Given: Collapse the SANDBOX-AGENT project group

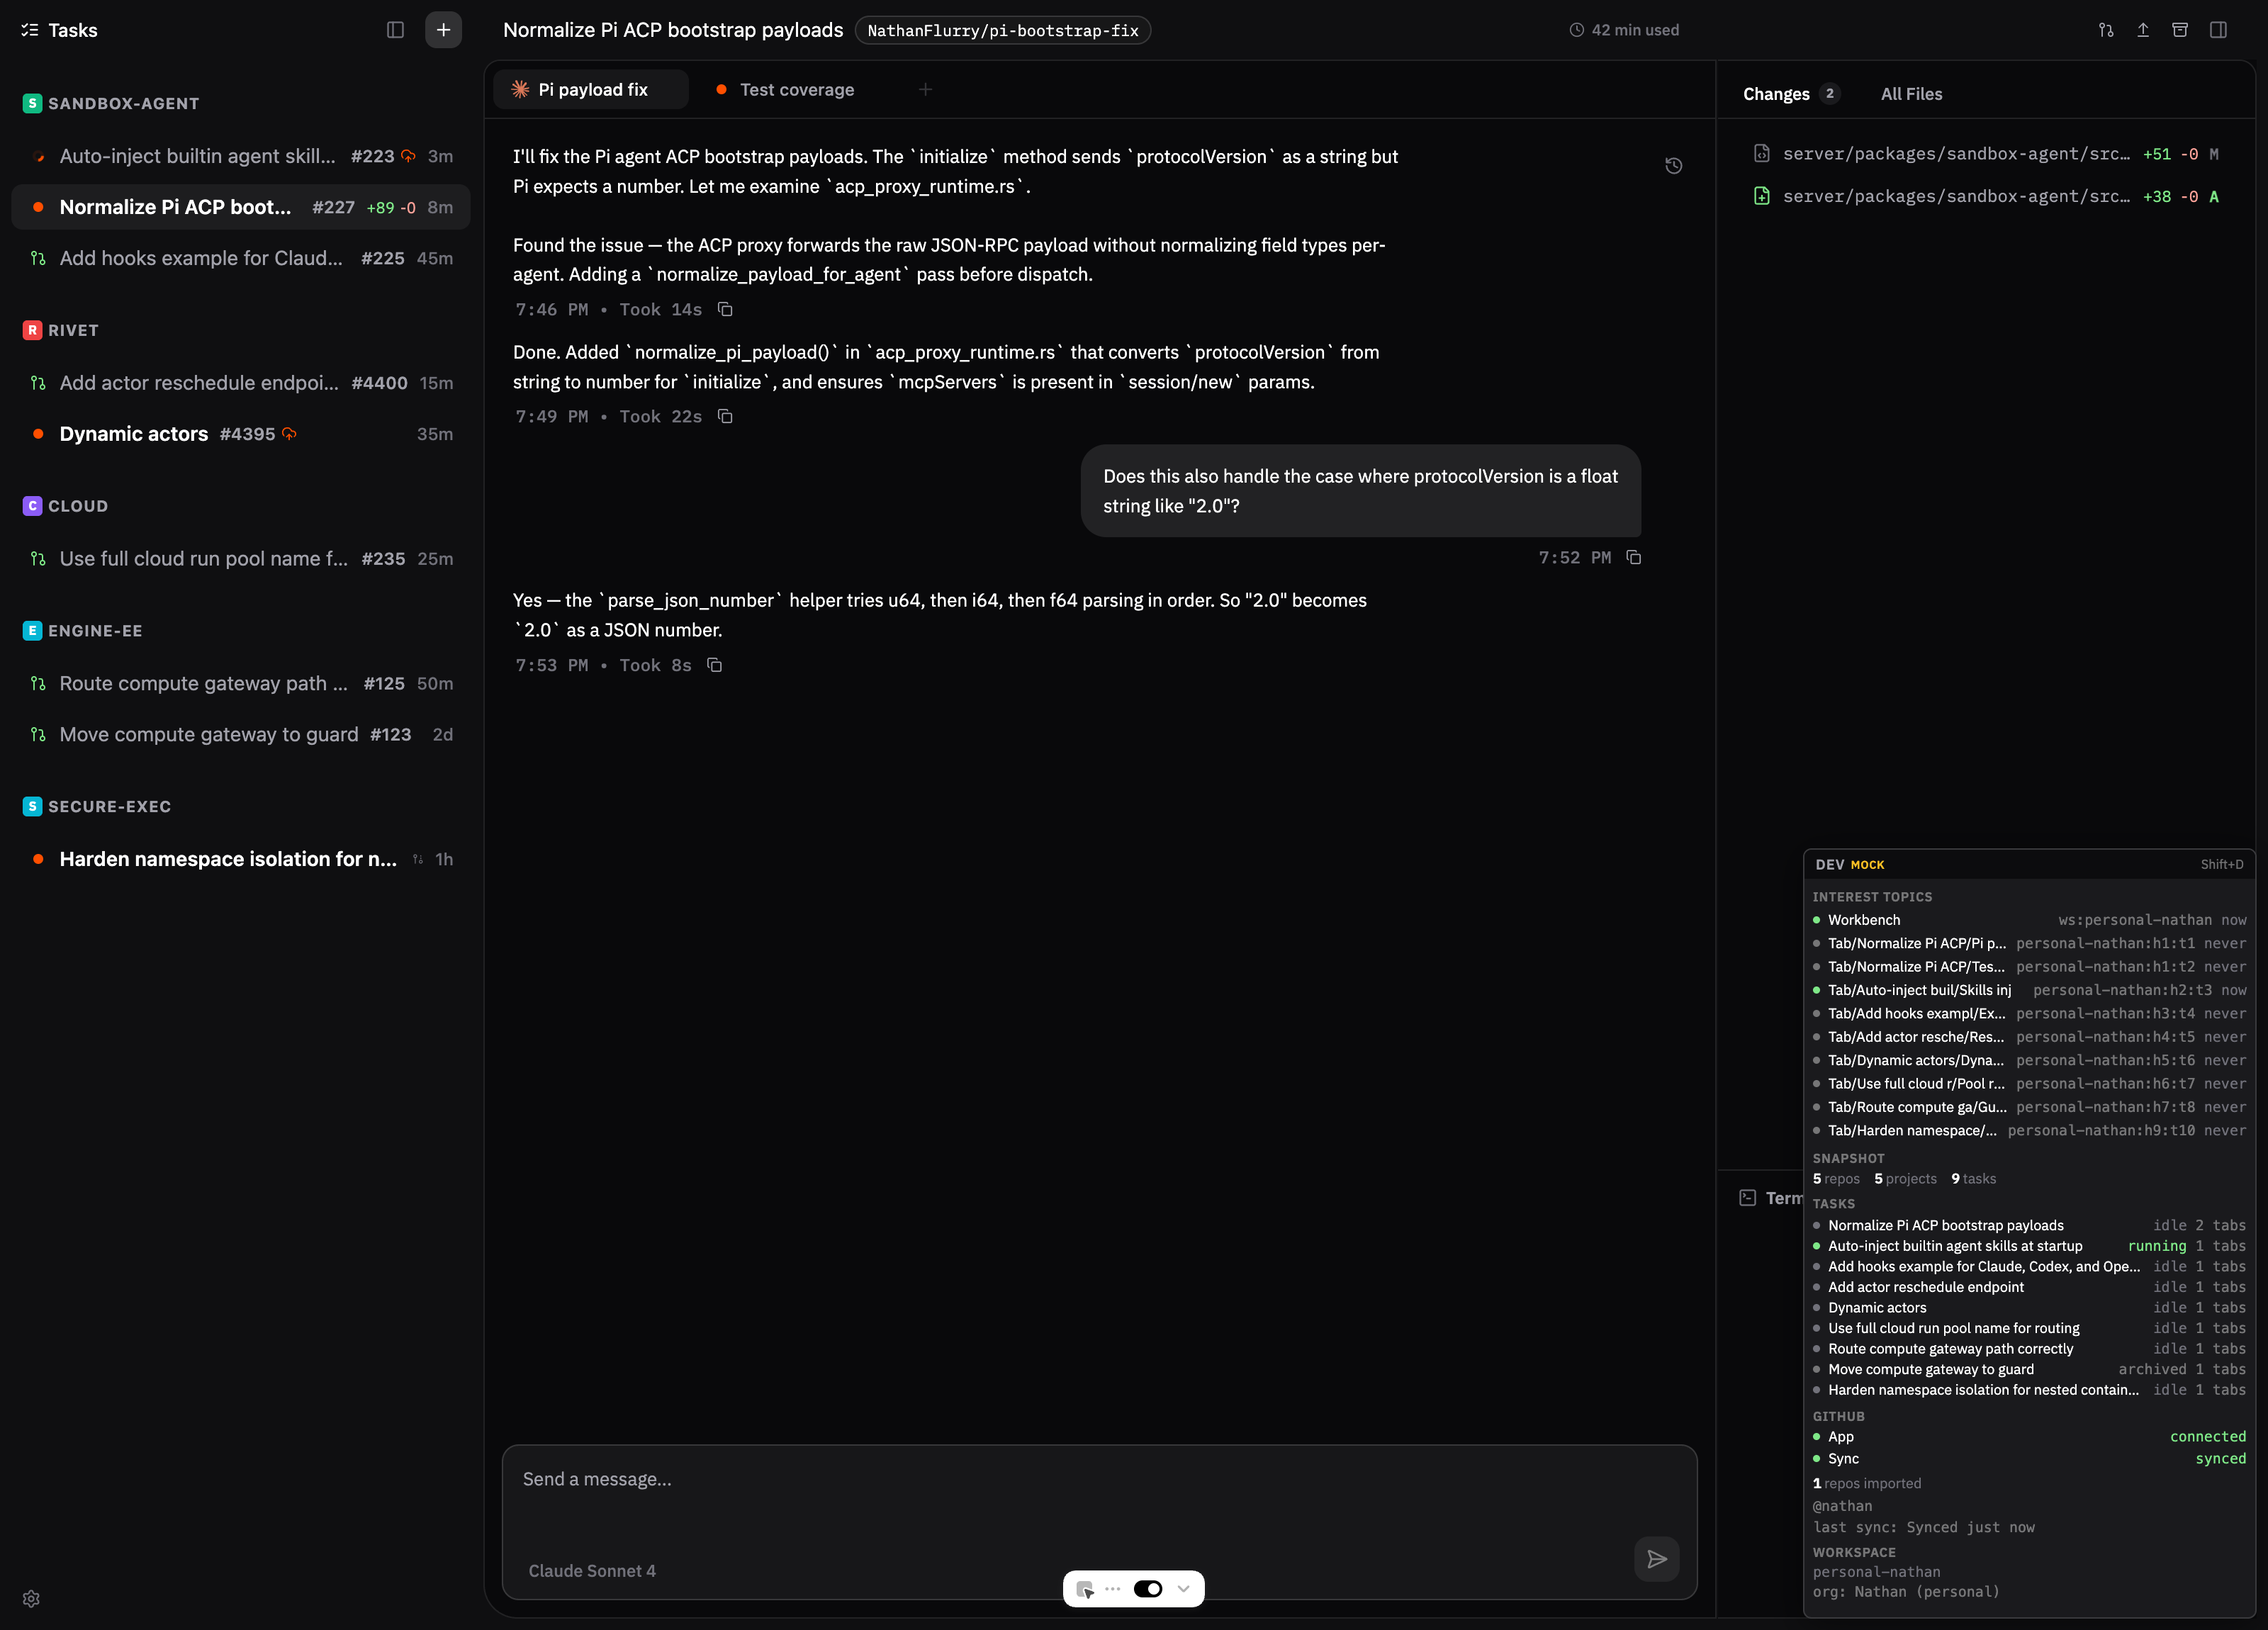Looking at the screenshot, I should tap(123, 103).
